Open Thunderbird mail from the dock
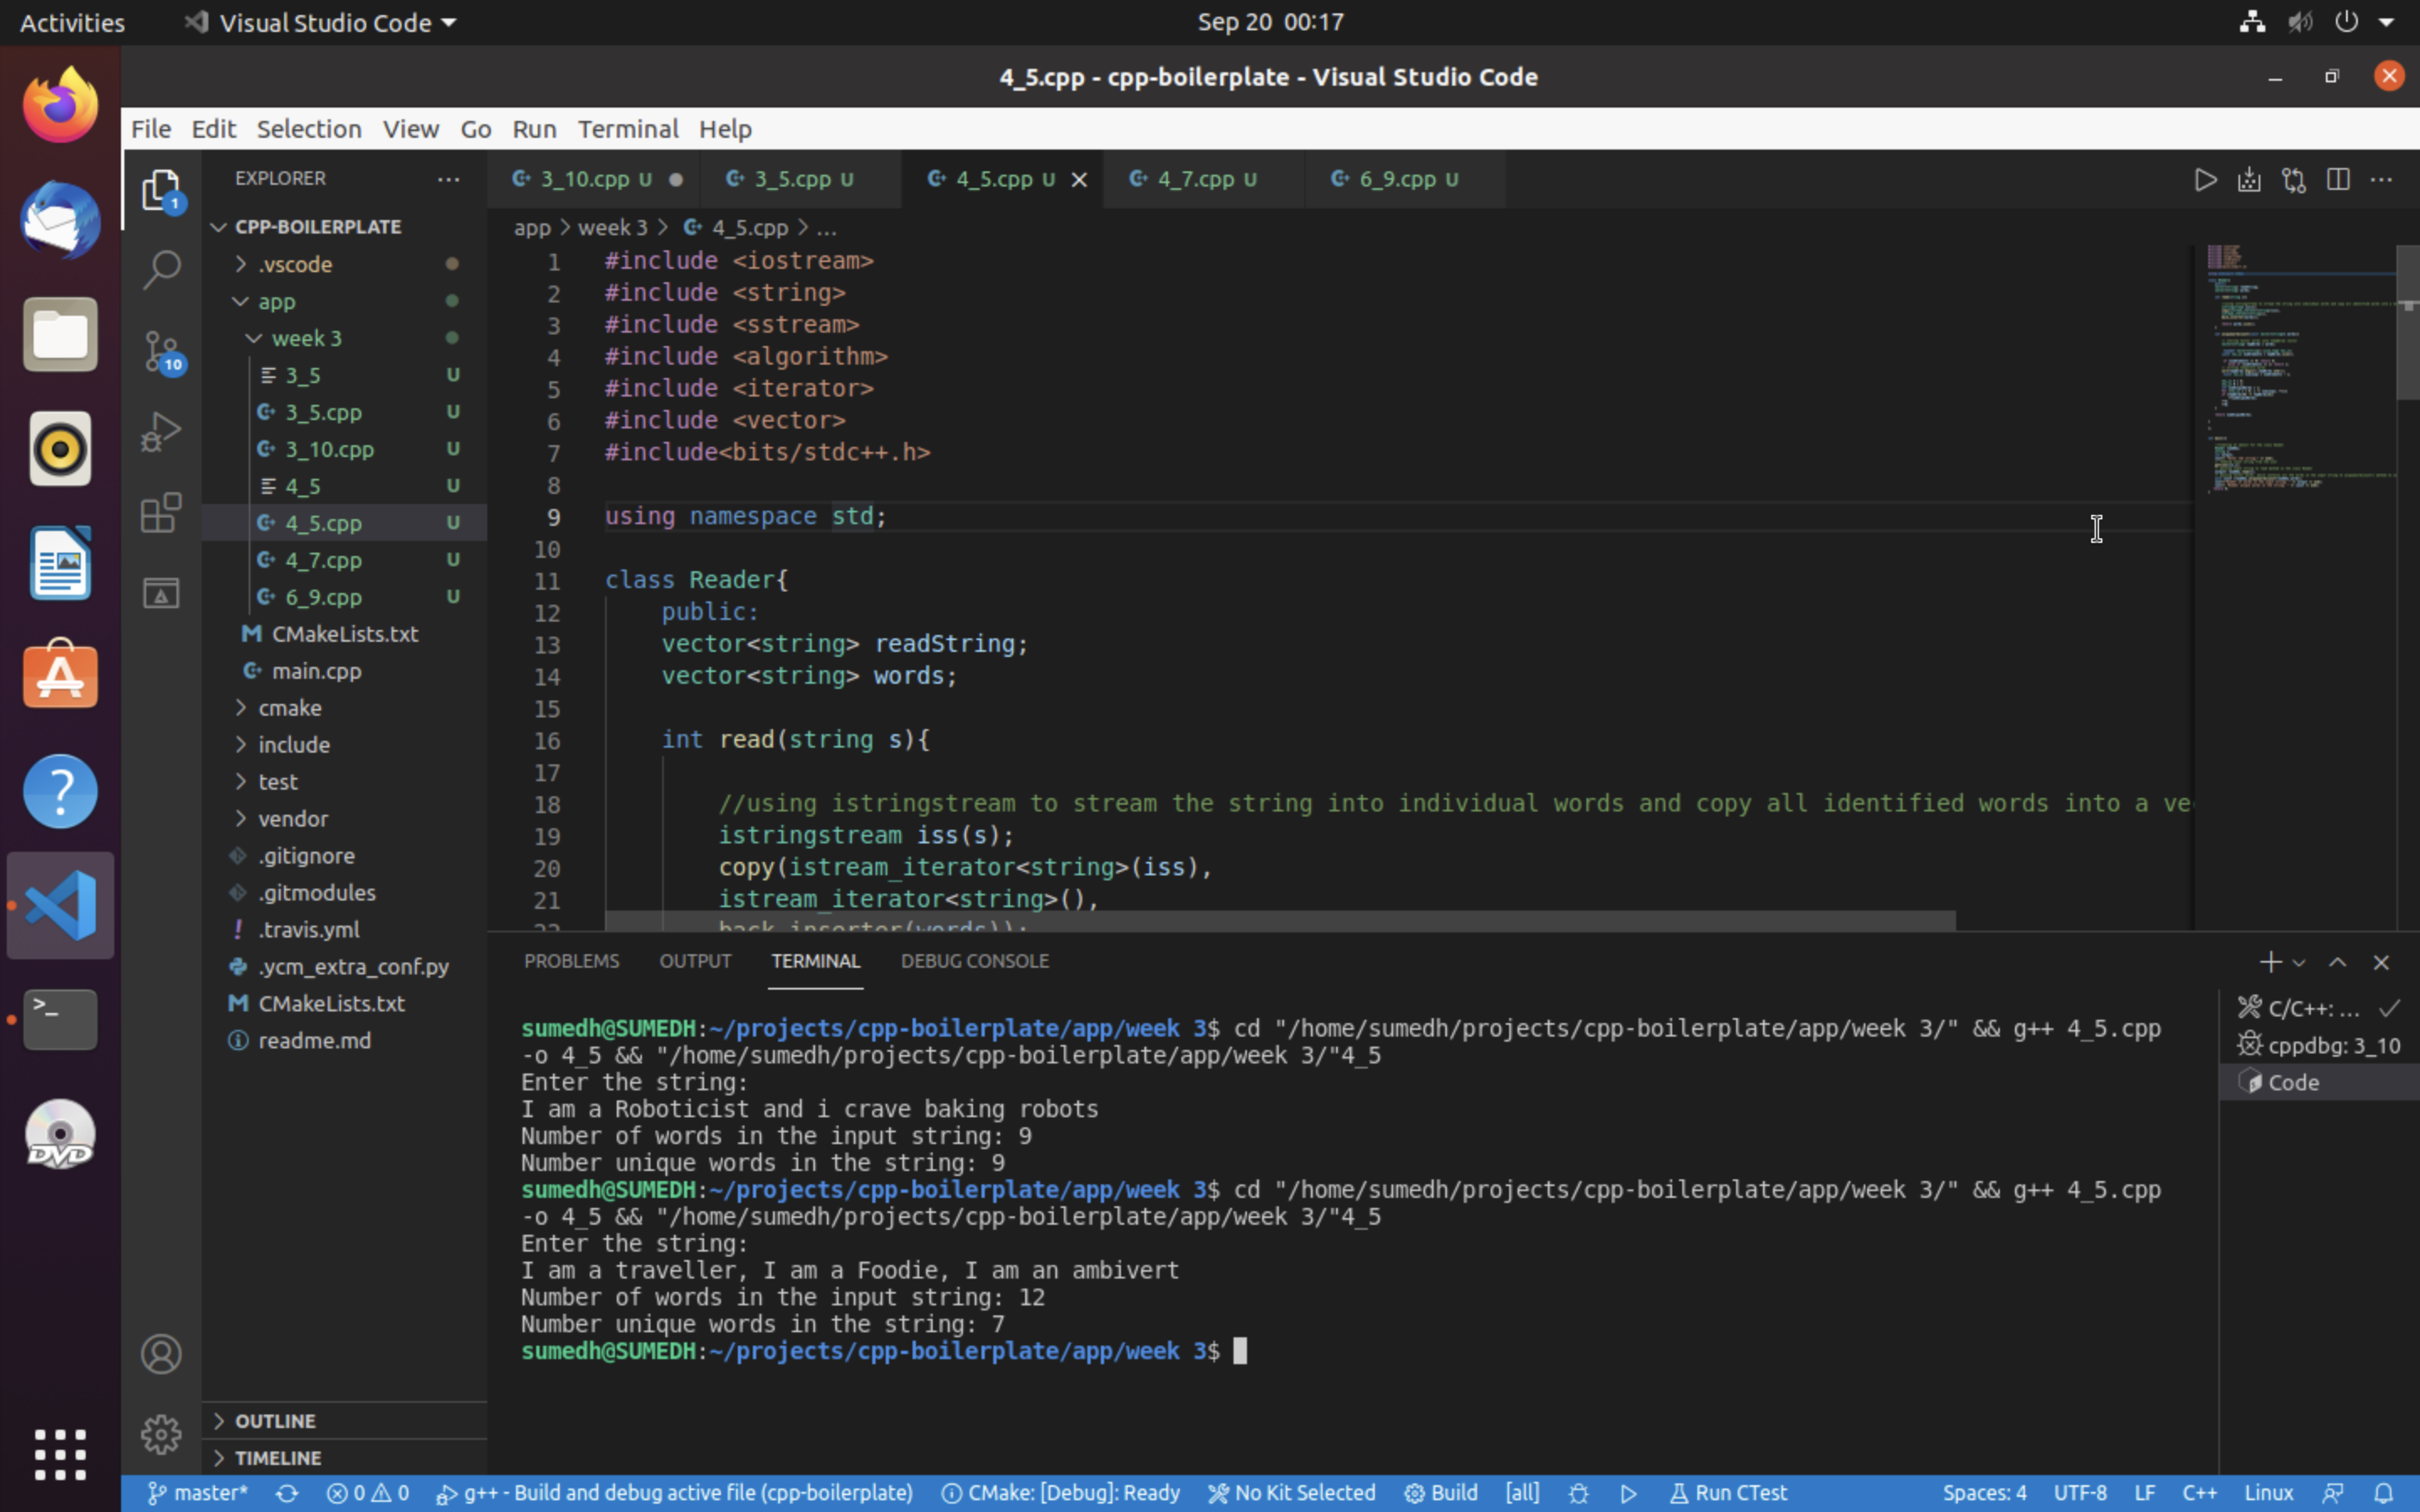Image resolution: width=2420 pixels, height=1512 pixels. [x=60, y=220]
